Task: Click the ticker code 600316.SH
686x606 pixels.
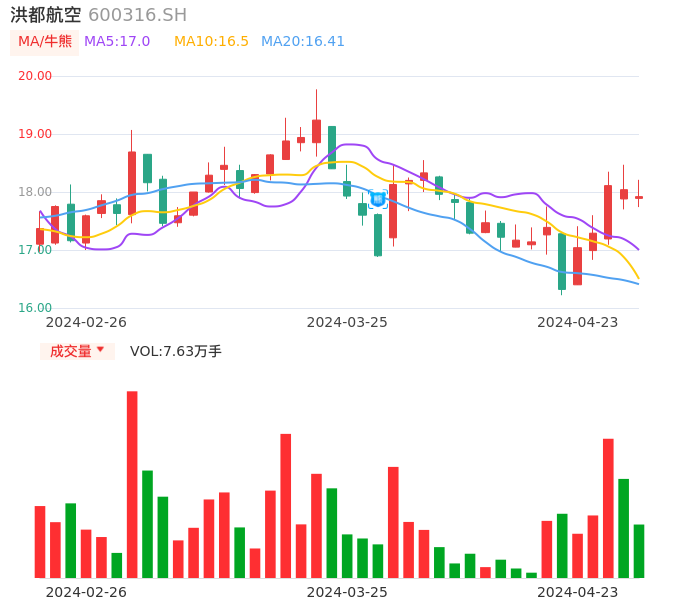Action: coord(137,15)
